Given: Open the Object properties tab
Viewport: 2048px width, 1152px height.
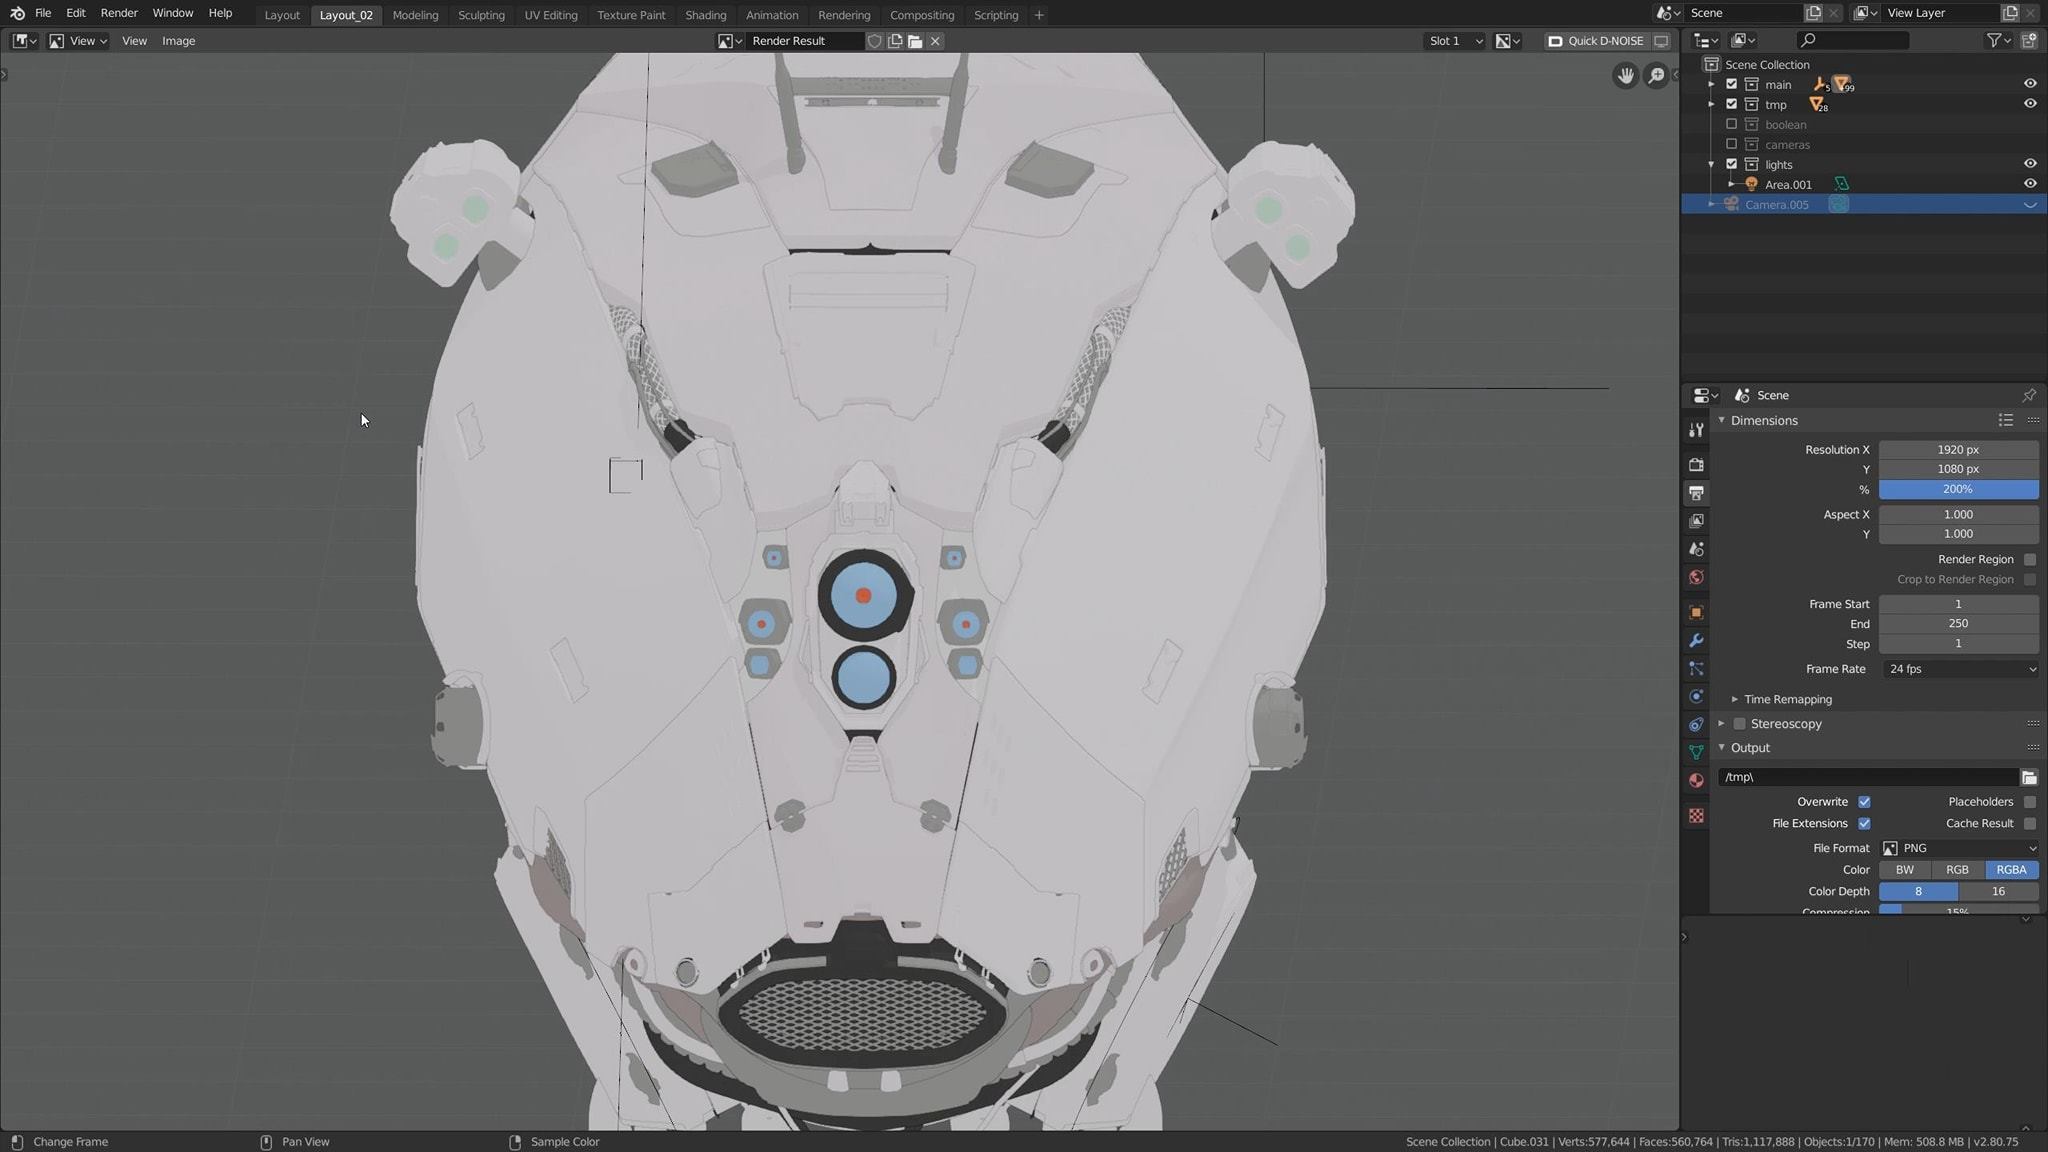Looking at the screenshot, I should tap(1696, 612).
